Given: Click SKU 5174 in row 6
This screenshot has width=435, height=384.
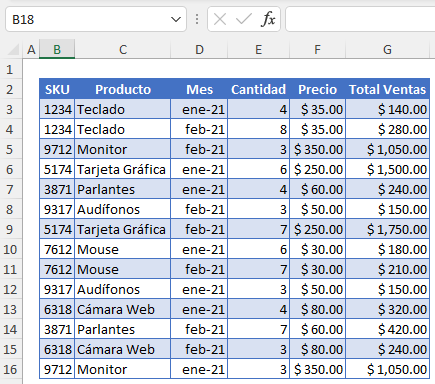Looking at the screenshot, I should point(57,169).
